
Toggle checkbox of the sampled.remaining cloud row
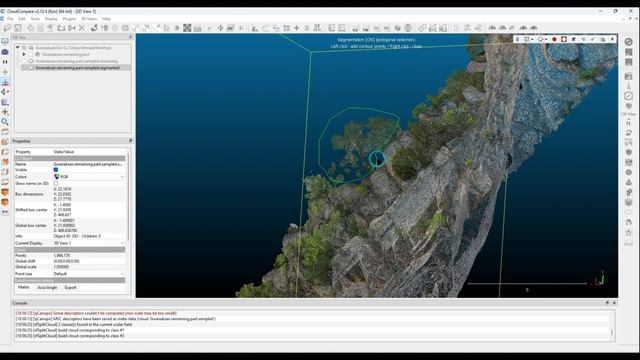click(24, 61)
